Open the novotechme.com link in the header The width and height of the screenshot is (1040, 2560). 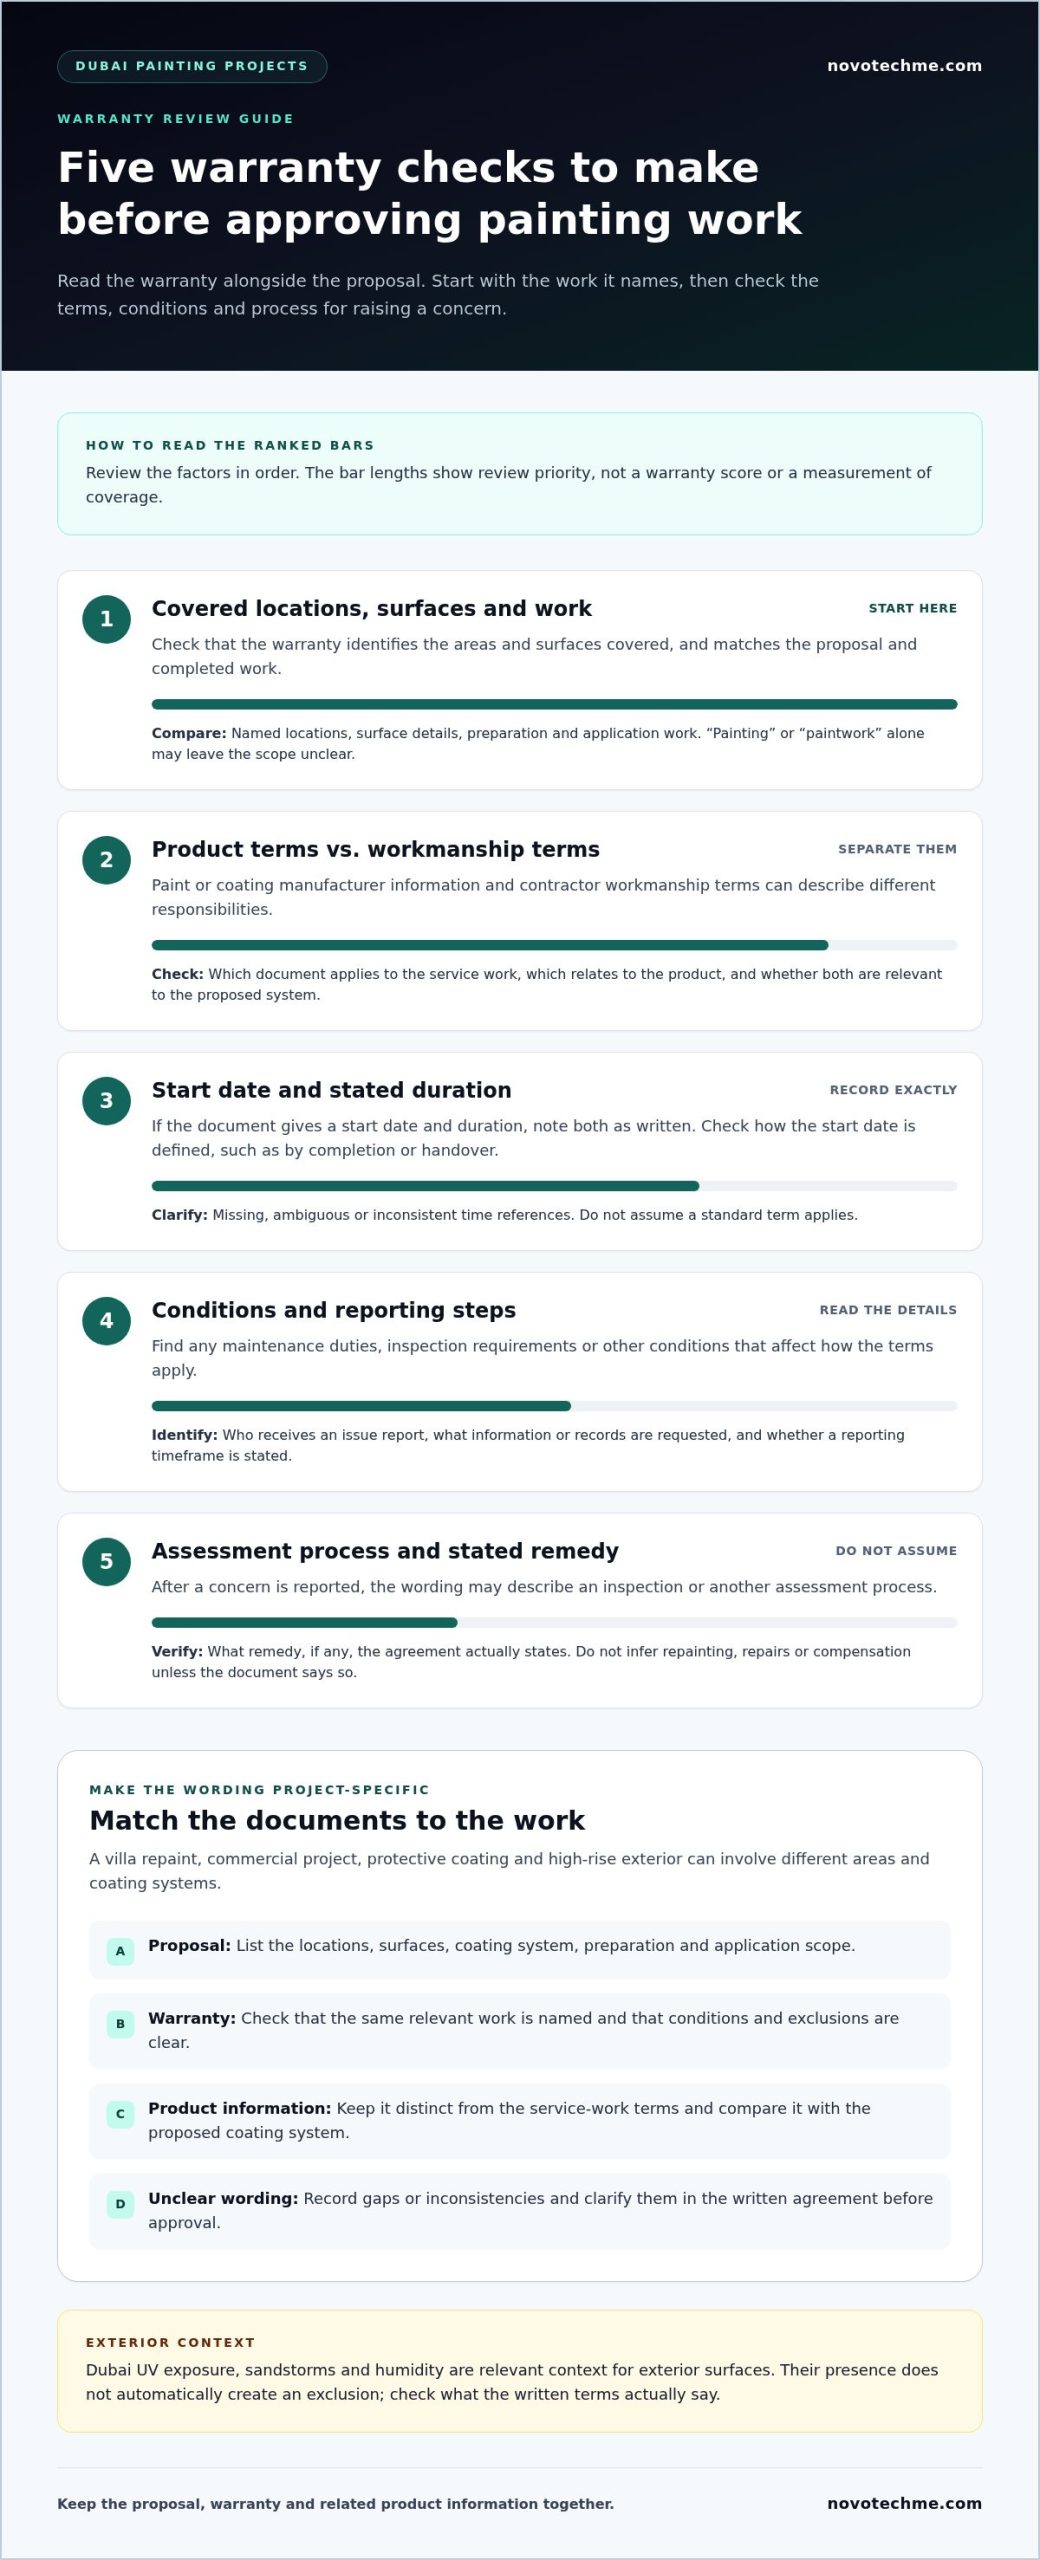(x=904, y=66)
